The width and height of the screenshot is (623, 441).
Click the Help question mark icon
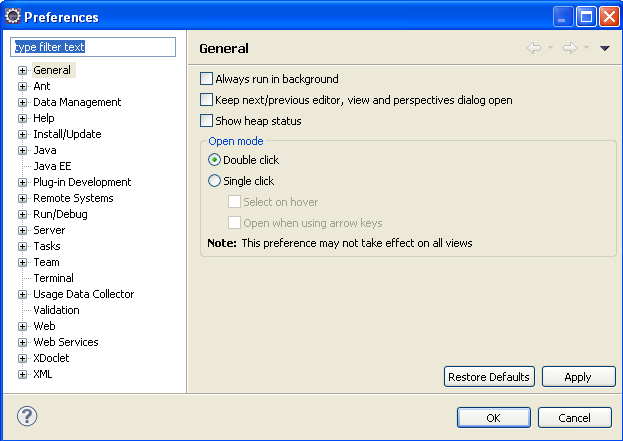[27, 416]
